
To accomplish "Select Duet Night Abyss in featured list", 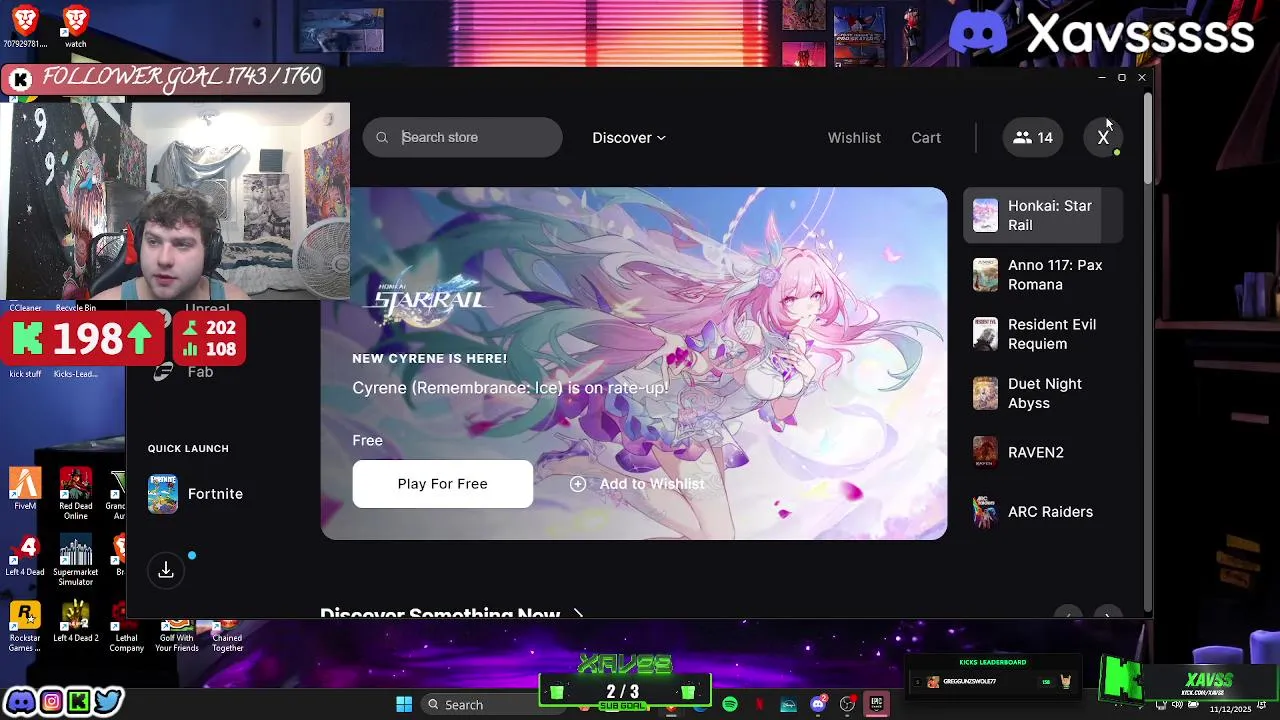I will click(1042, 393).
